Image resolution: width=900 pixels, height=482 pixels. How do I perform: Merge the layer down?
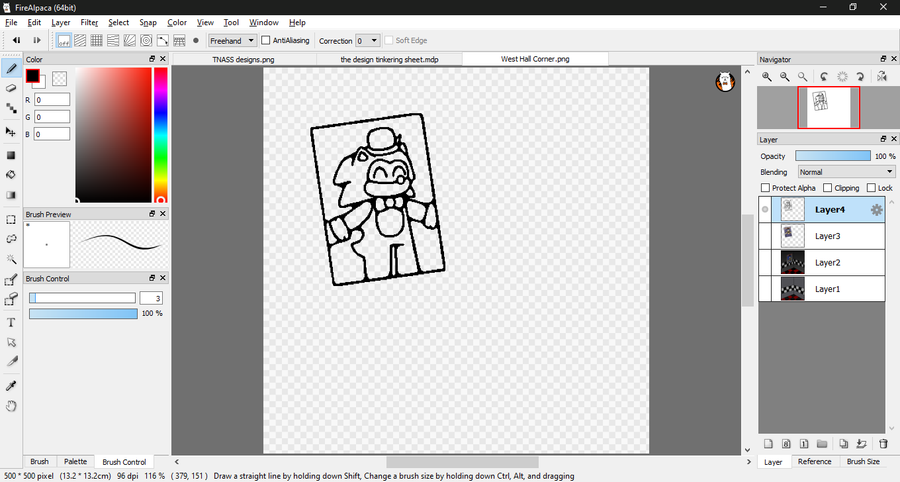(x=861, y=444)
